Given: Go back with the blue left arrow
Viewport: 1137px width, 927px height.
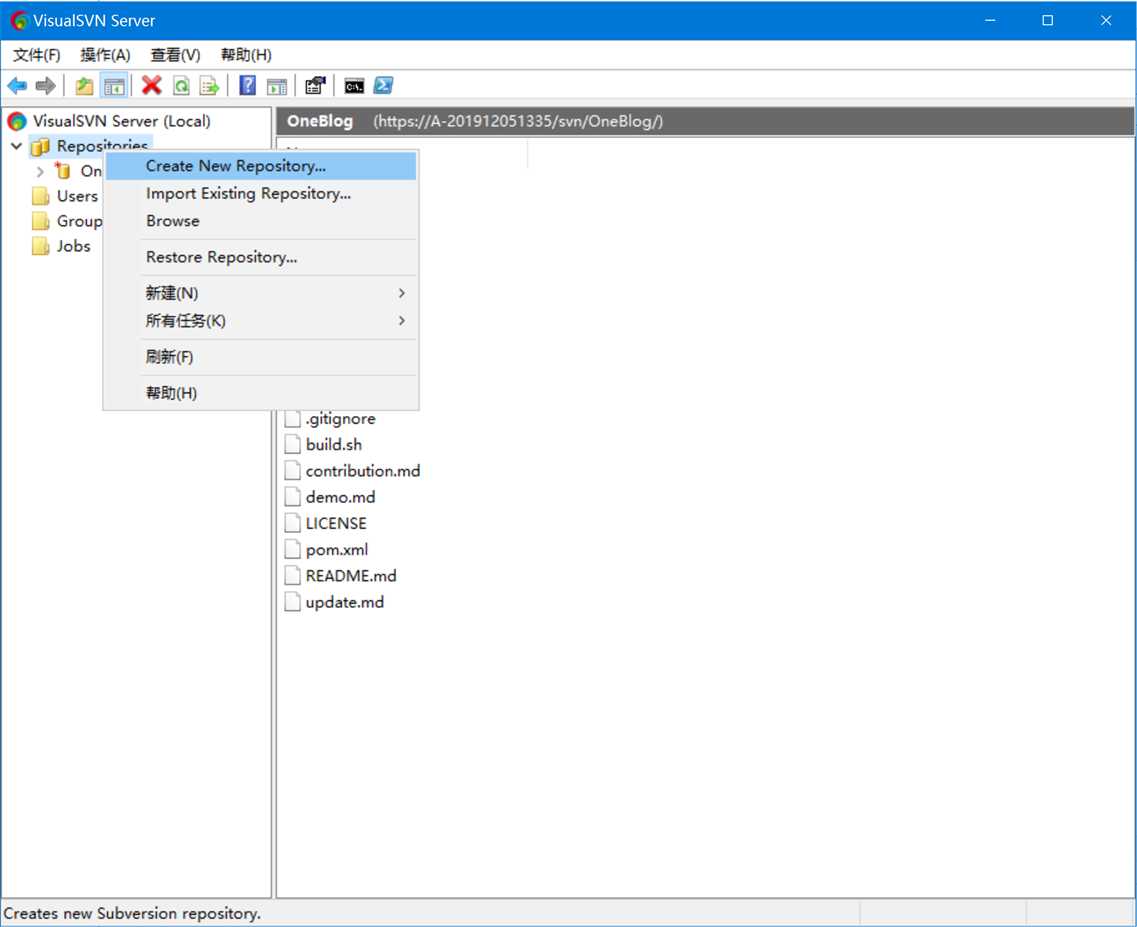Looking at the screenshot, I should pos(17,86).
